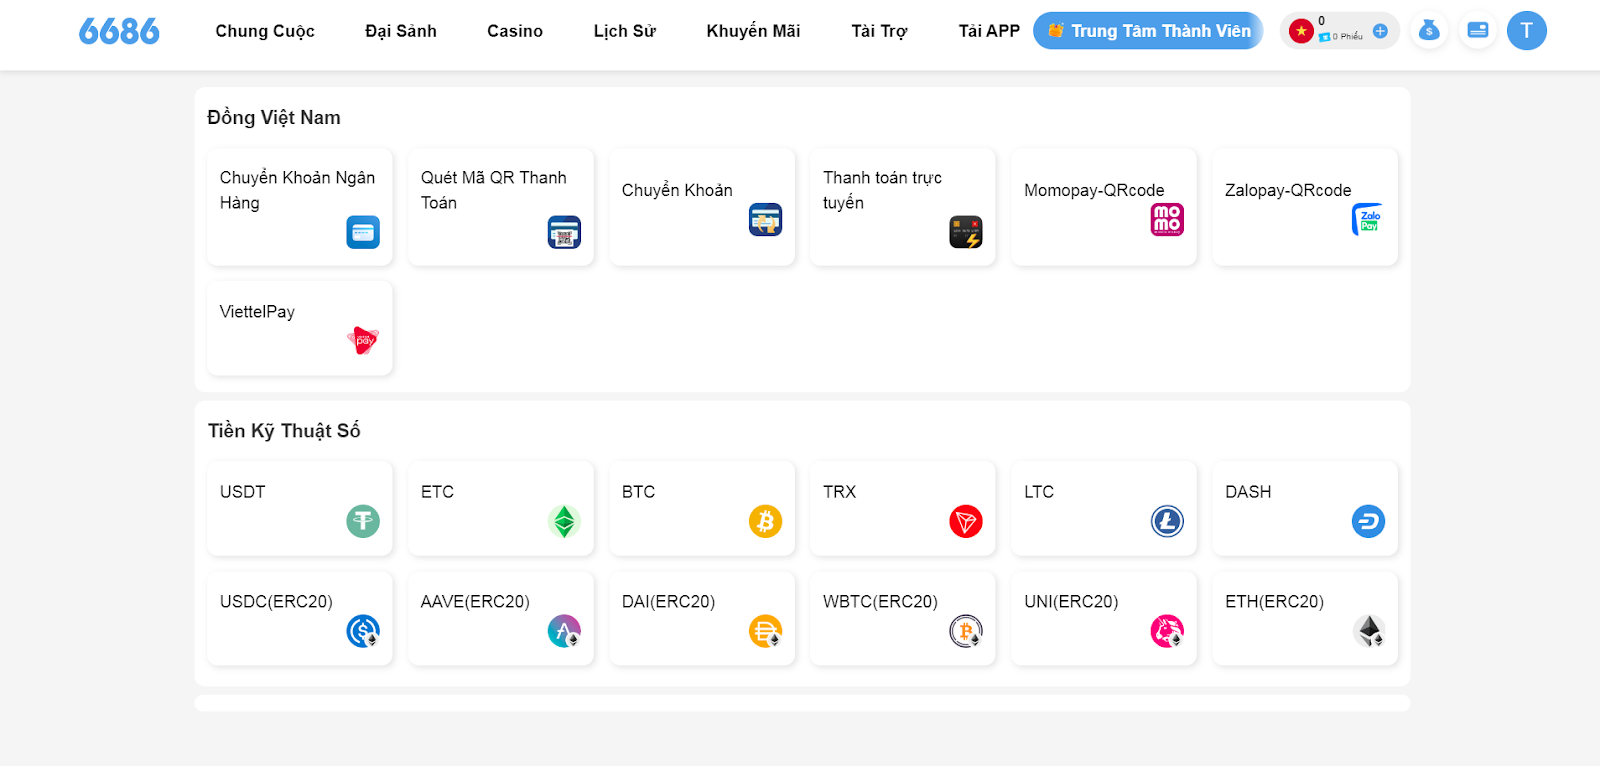Click the UNI(ERC20) unicorn icon
Image resolution: width=1600 pixels, height=766 pixels.
pyautogui.click(x=1167, y=631)
